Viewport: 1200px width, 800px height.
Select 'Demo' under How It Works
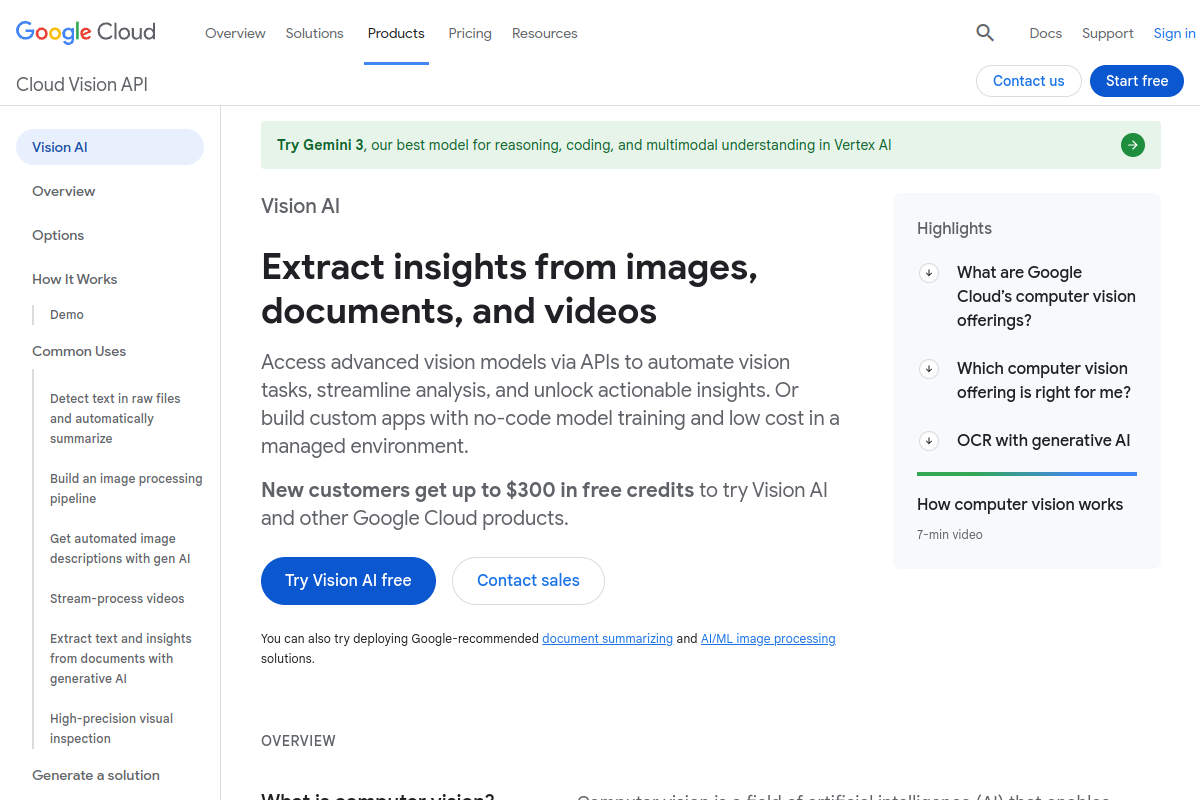click(66, 314)
